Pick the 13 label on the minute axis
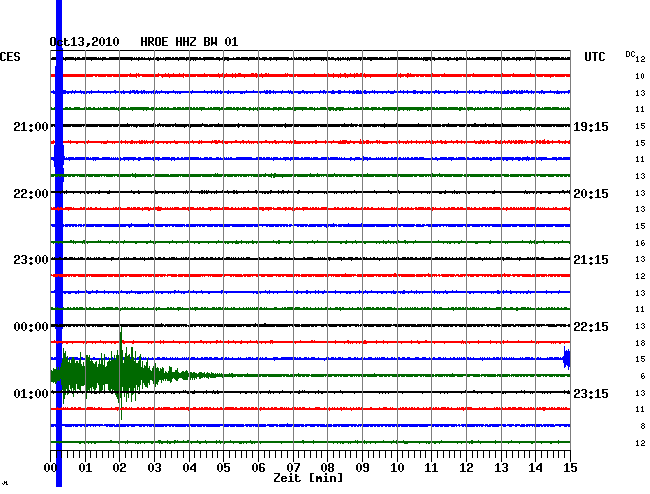The width and height of the screenshot is (650, 494). click(501, 468)
